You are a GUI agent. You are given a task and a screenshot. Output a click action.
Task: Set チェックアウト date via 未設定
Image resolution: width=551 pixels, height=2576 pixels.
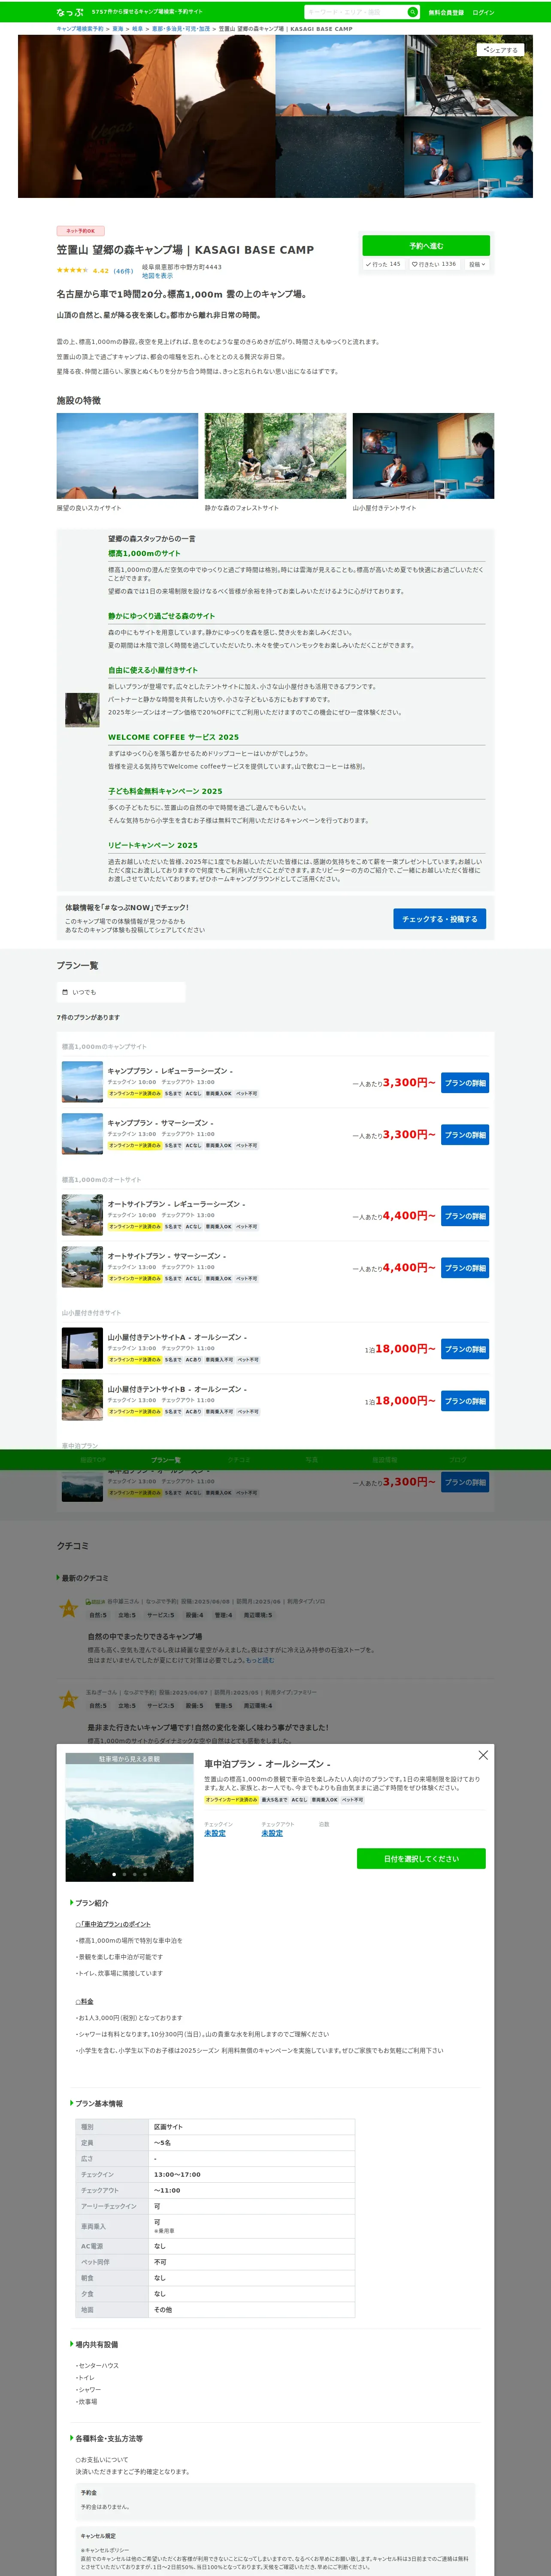pos(272,1833)
